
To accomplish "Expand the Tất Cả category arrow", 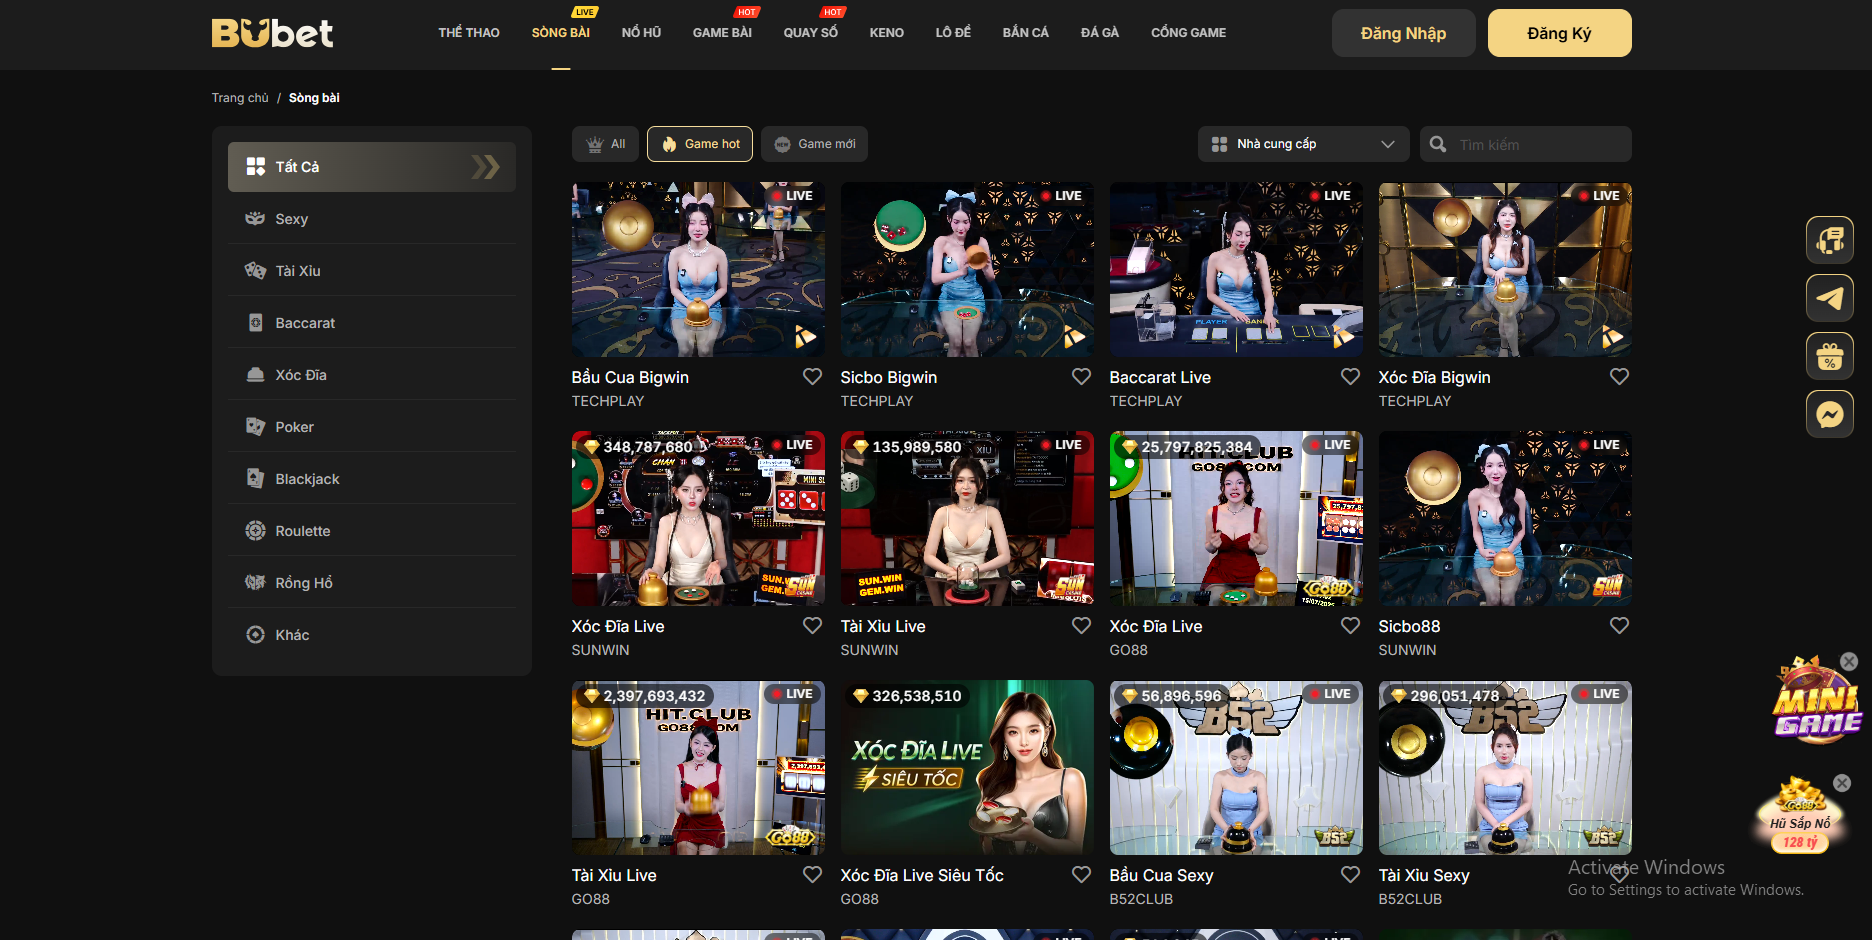I will tap(485, 167).
